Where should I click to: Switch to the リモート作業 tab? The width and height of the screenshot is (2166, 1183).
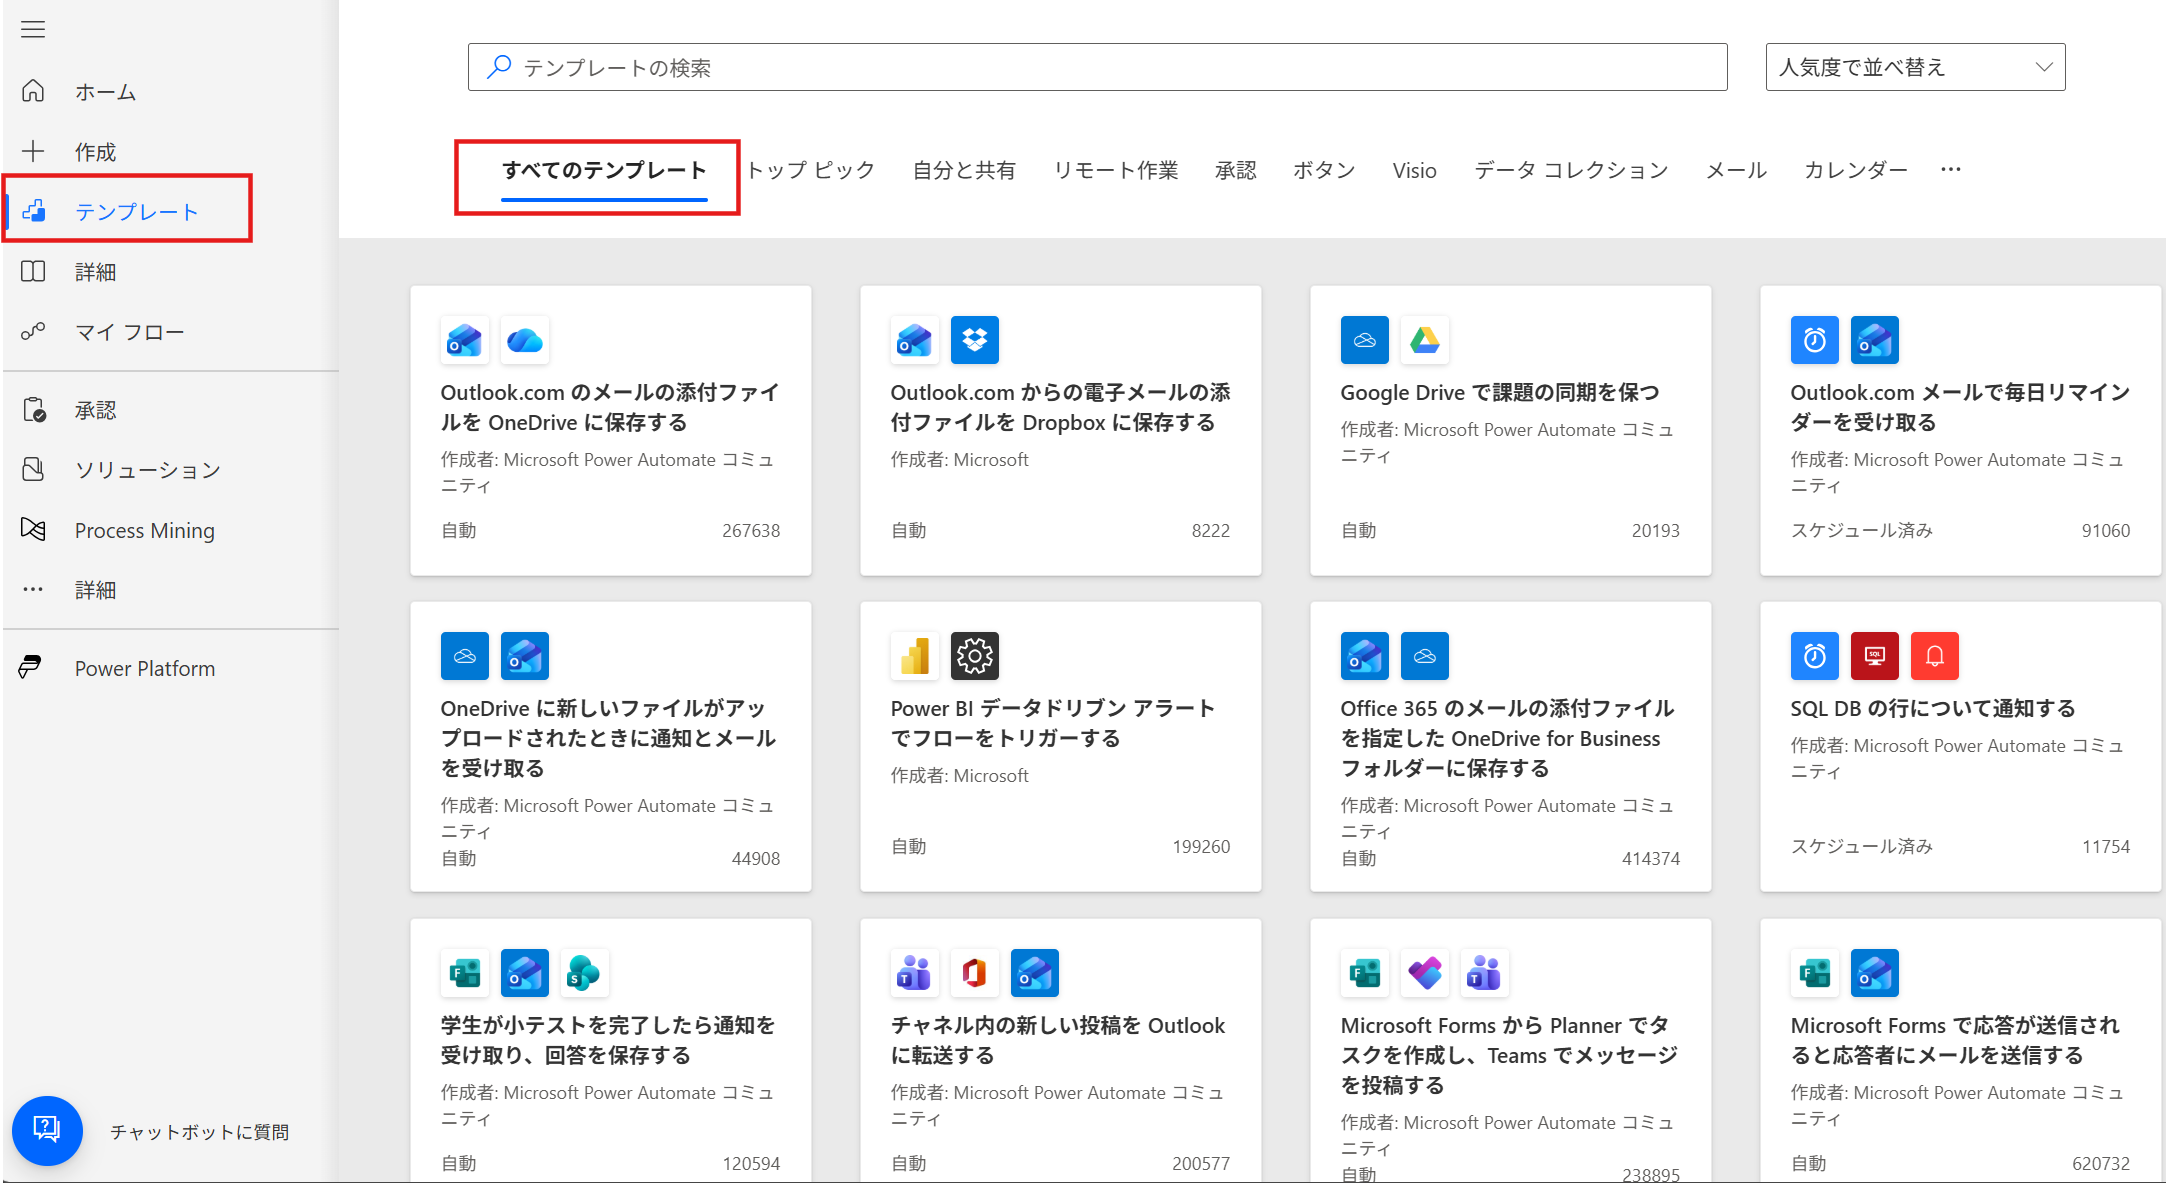1116,171
